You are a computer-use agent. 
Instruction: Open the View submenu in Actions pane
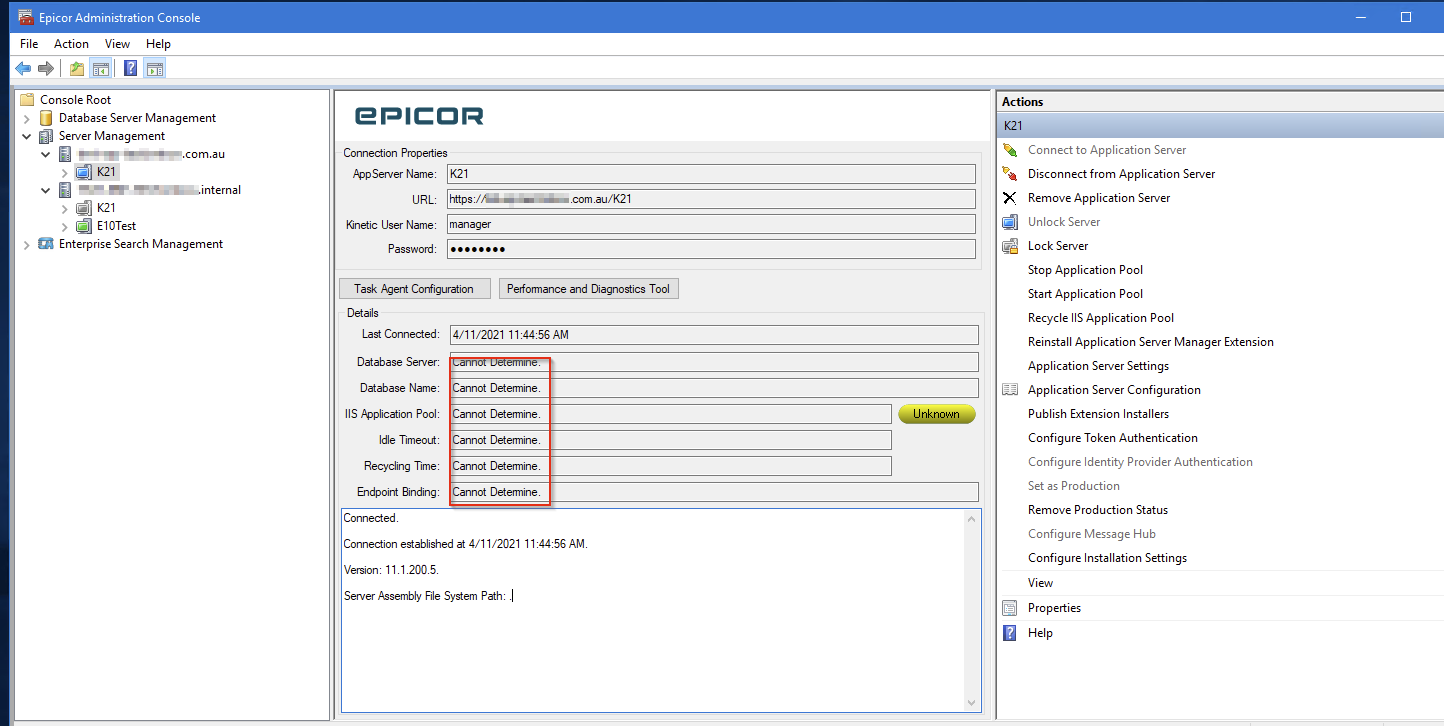point(1040,583)
